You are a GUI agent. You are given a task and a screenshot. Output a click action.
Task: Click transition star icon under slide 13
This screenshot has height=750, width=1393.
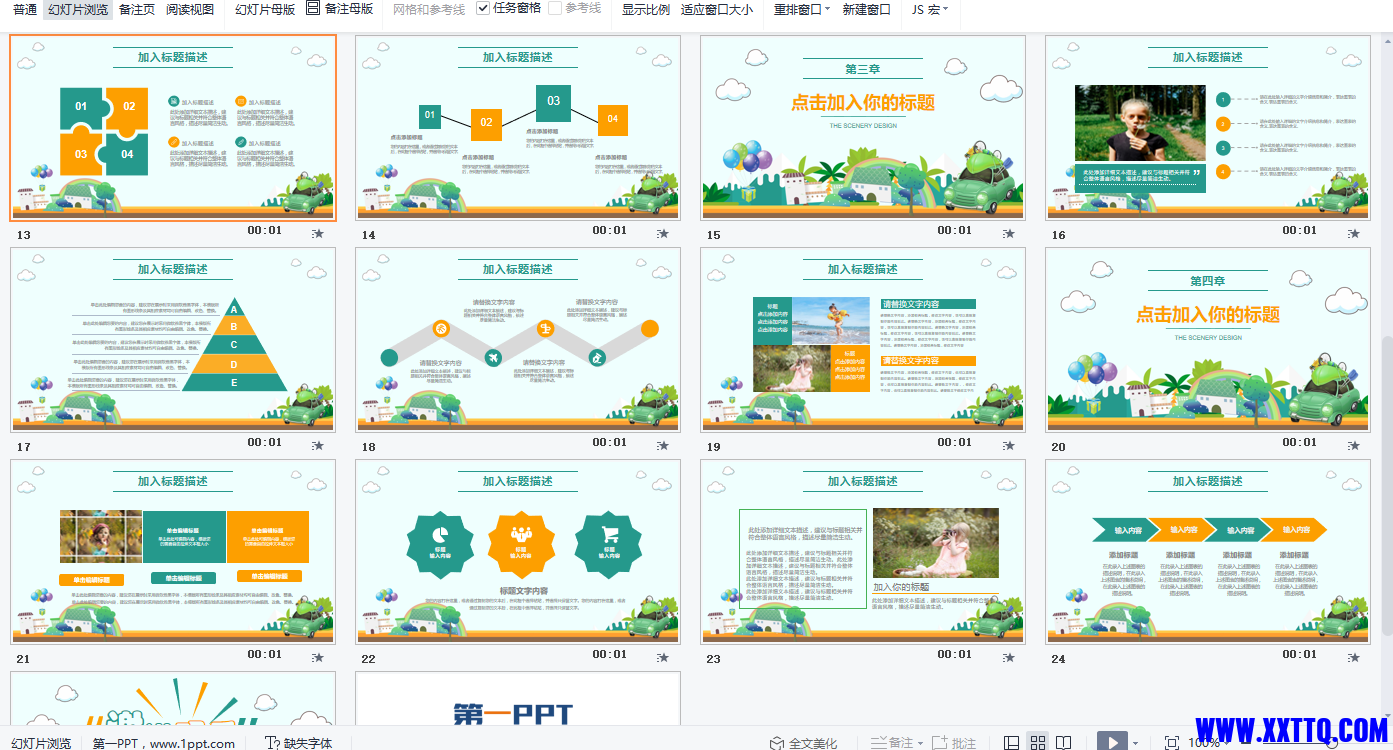point(318,234)
